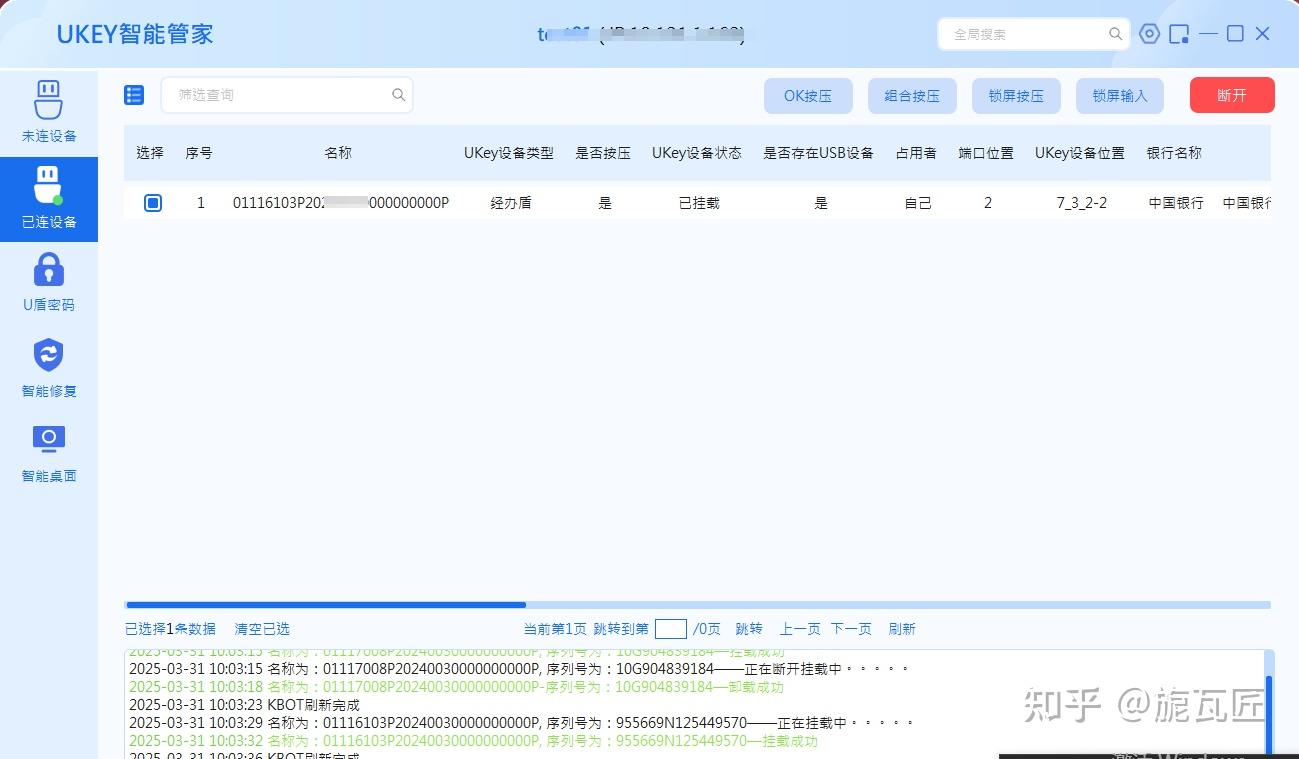
Task: Click the 全局搜索 search magnifier icon
Action: (x=1115, y=33)
